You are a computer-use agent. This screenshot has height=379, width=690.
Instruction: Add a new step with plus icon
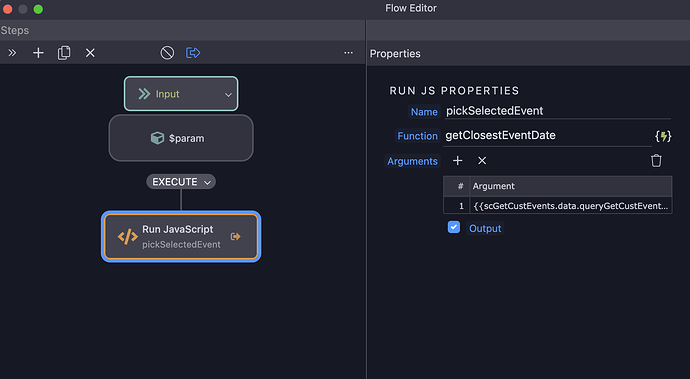(38, 53)
